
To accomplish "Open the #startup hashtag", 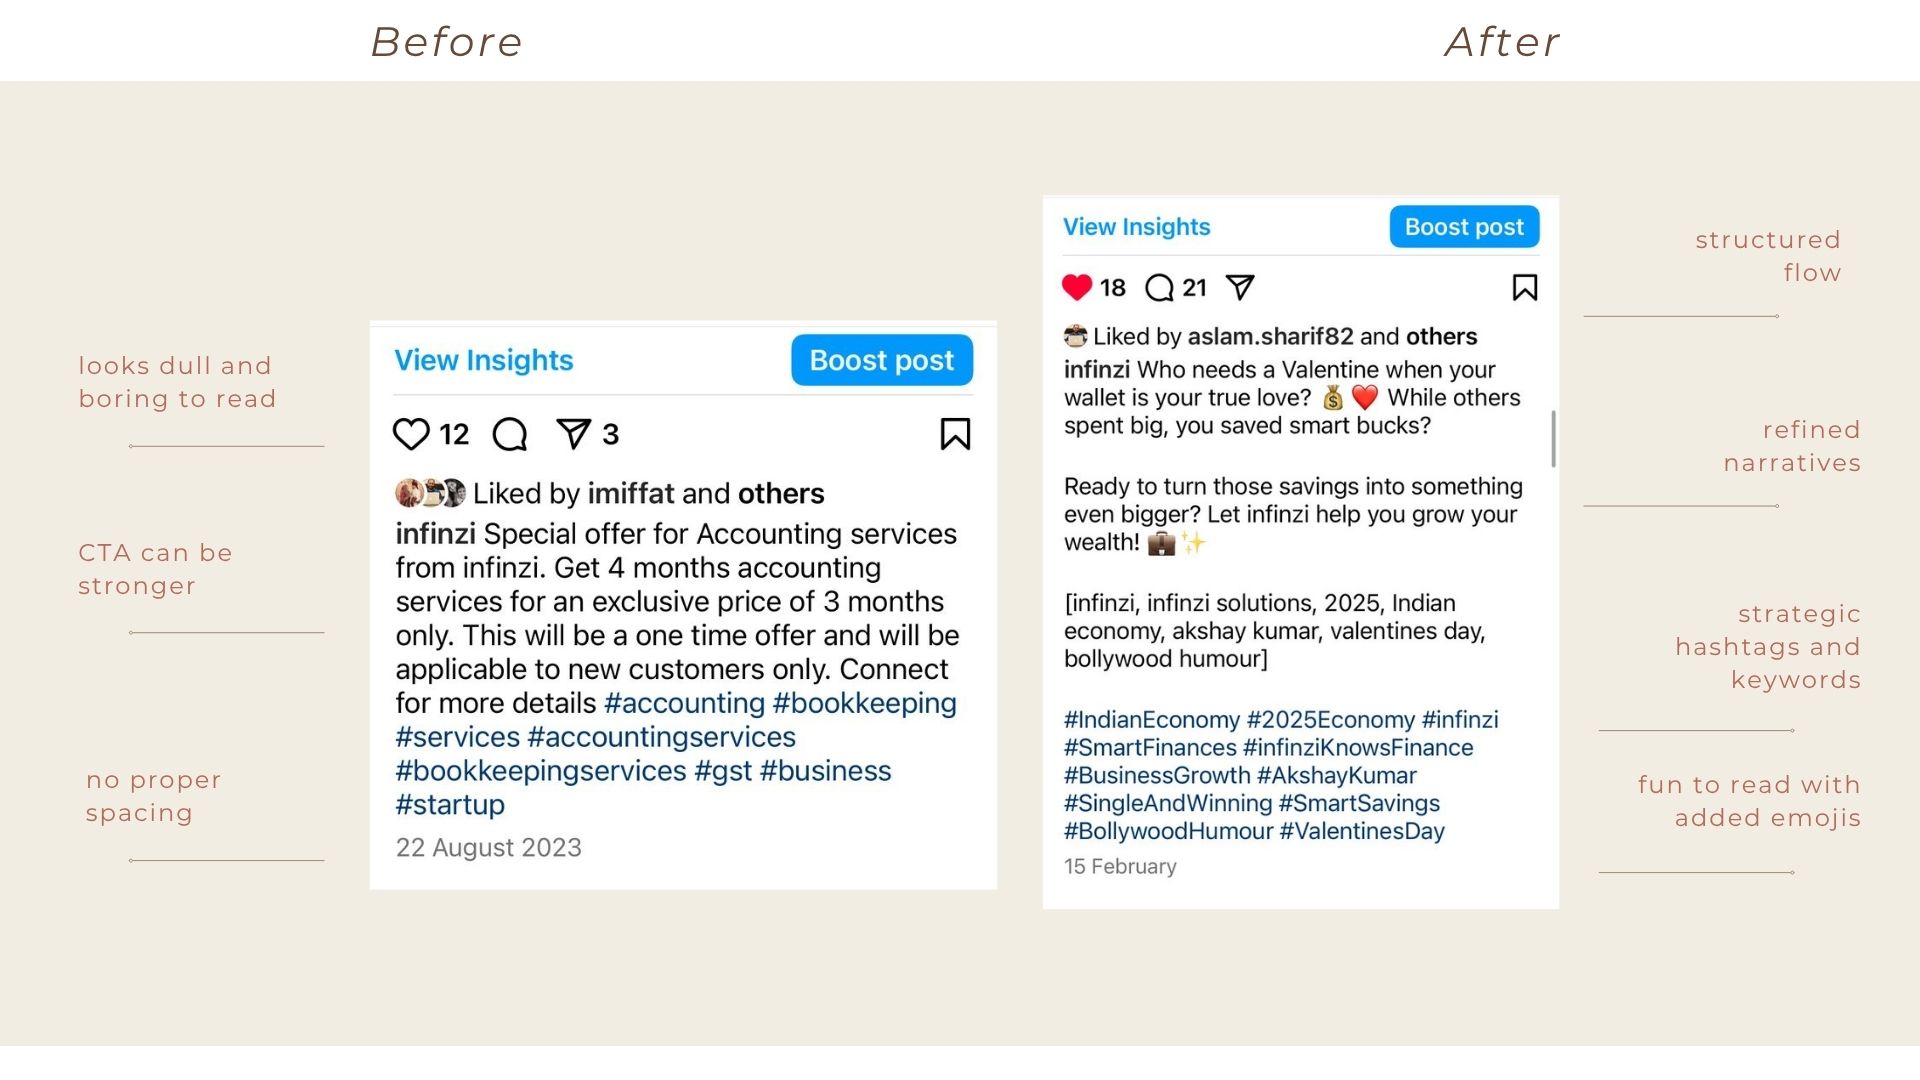I will (450, 805).
